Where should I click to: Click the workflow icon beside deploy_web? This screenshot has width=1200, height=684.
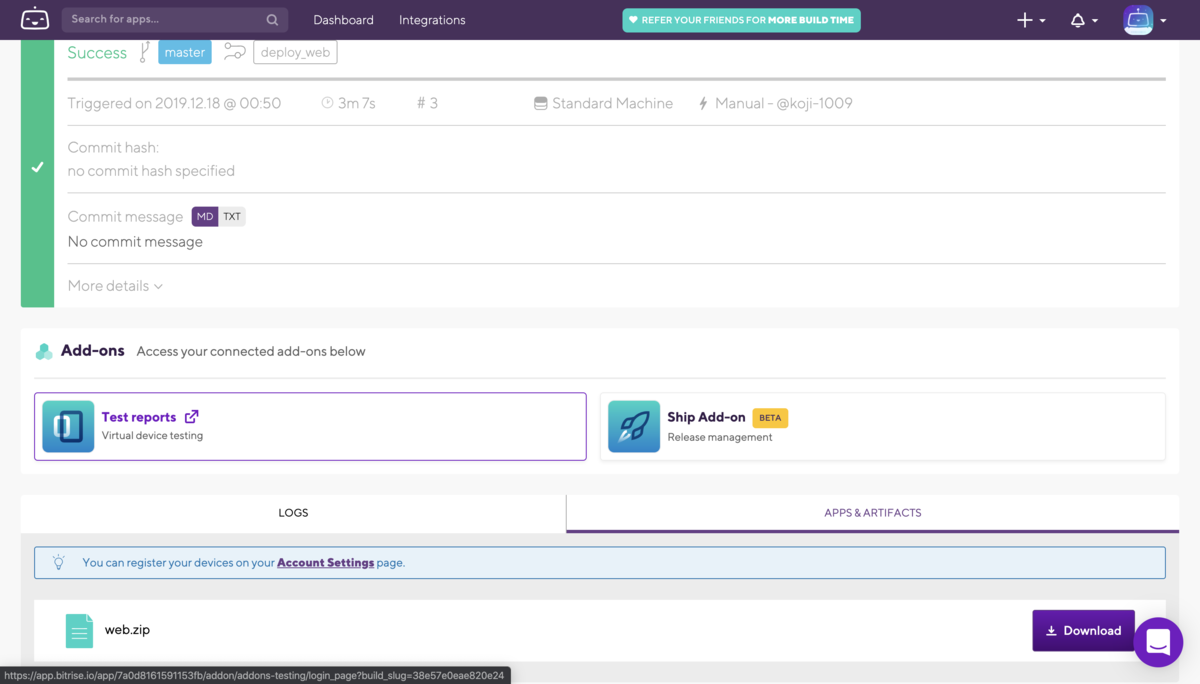pyautogui.click(x=234, y=52)
